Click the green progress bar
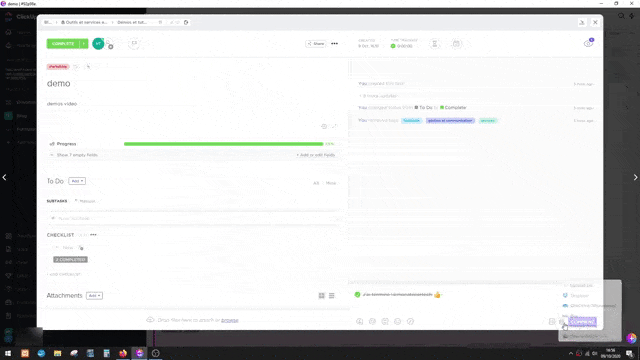The height and width of the screenshot is (360, 640). tap(224, 144)
